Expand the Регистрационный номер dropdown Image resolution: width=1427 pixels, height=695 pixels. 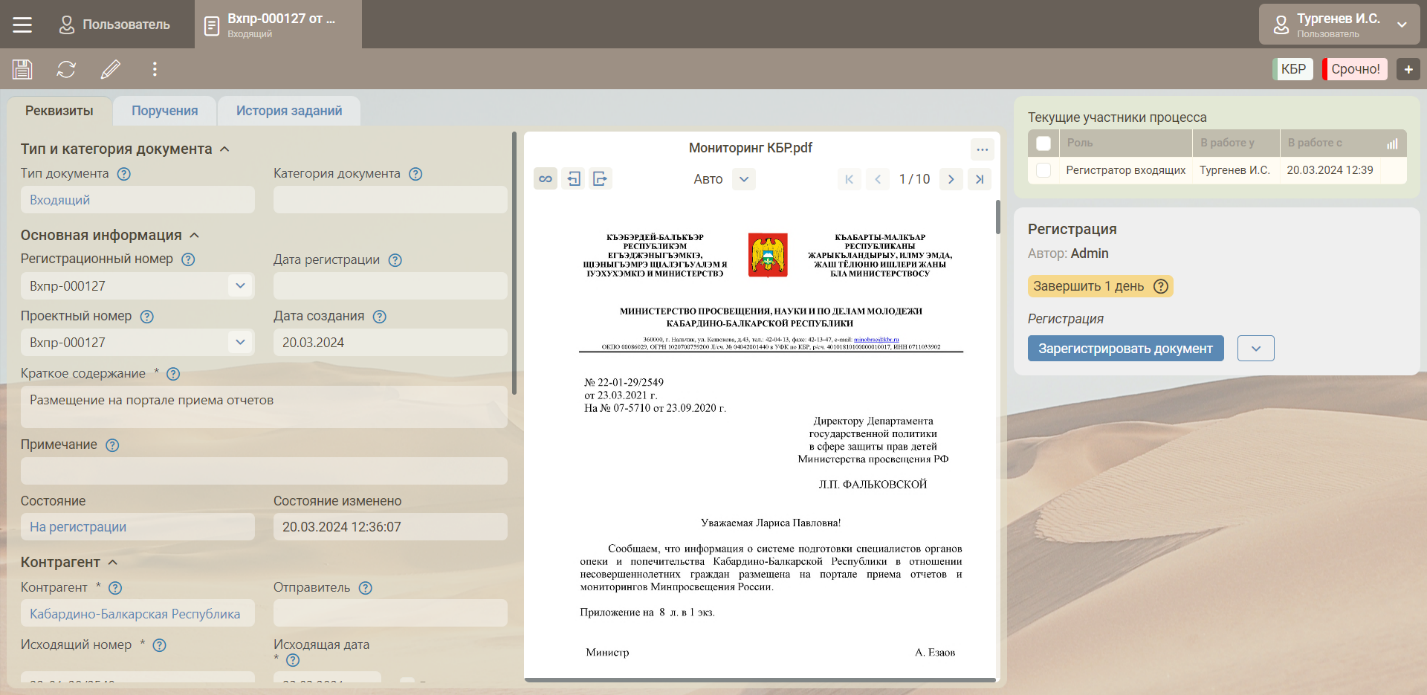pyautogui.click(x=240, y=286)
